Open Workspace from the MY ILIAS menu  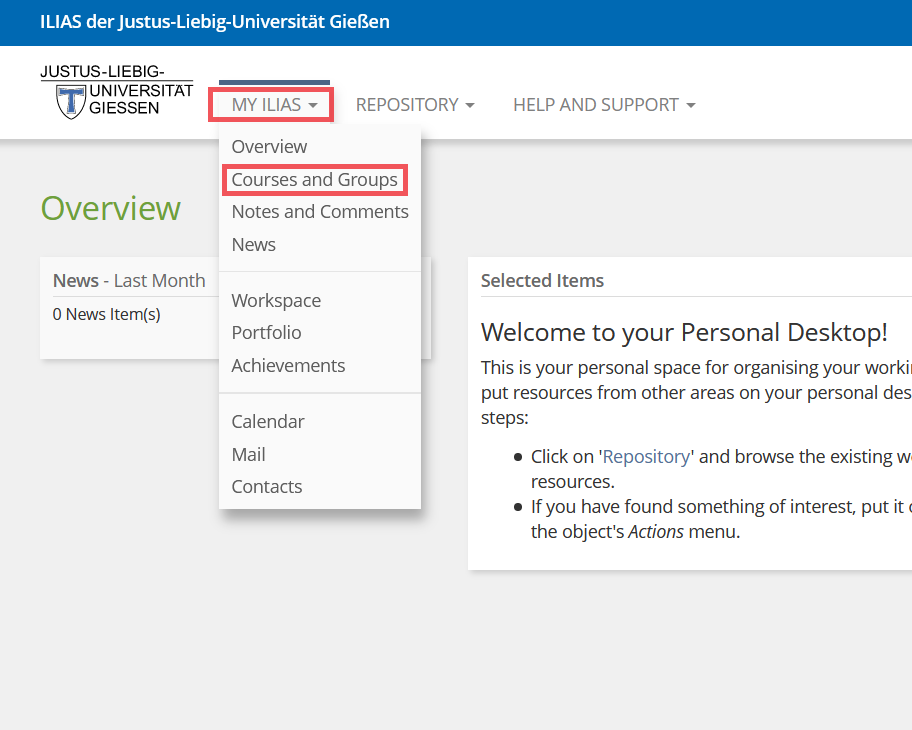click(x=276, y=301)
